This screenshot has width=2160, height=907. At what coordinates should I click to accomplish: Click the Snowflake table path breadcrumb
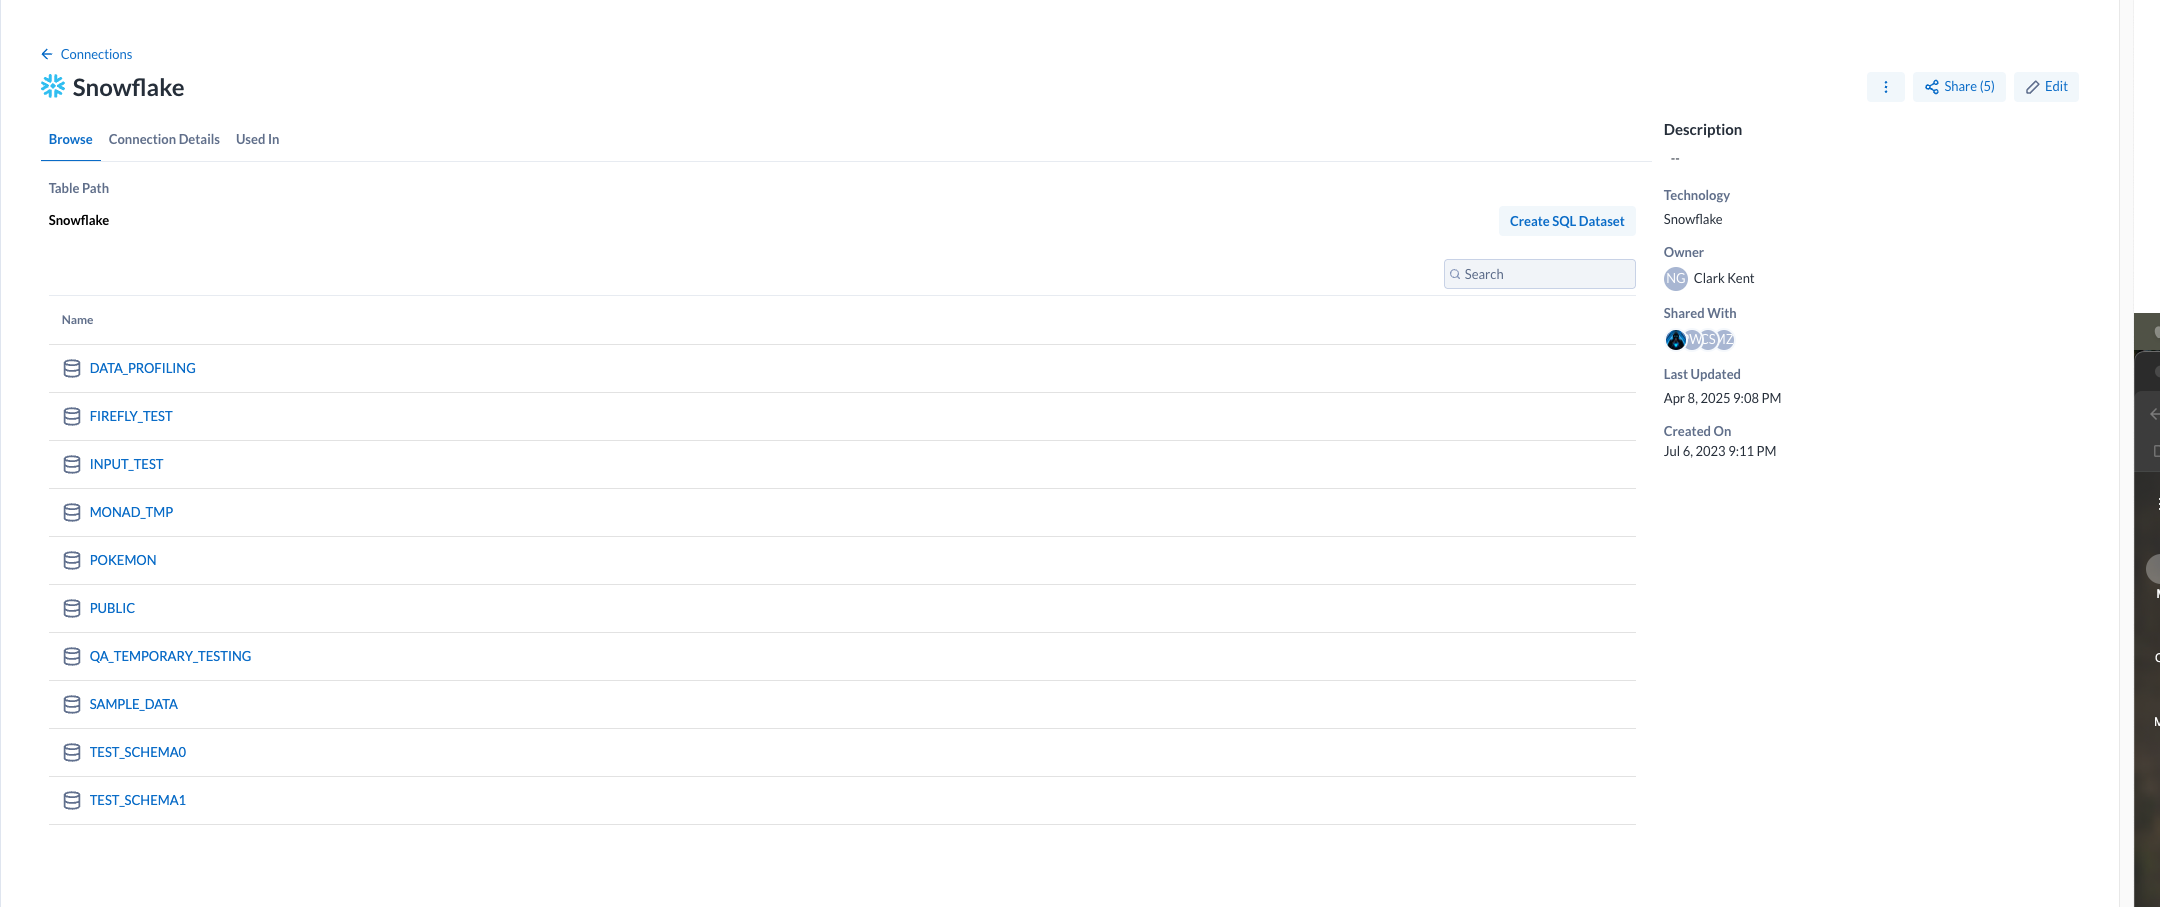(x=79, y=221)
